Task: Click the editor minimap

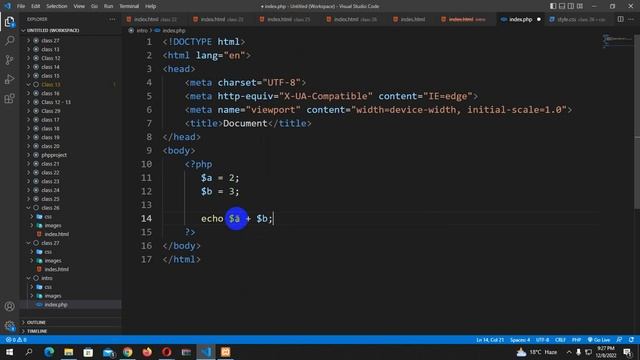Action: (618, 40)
